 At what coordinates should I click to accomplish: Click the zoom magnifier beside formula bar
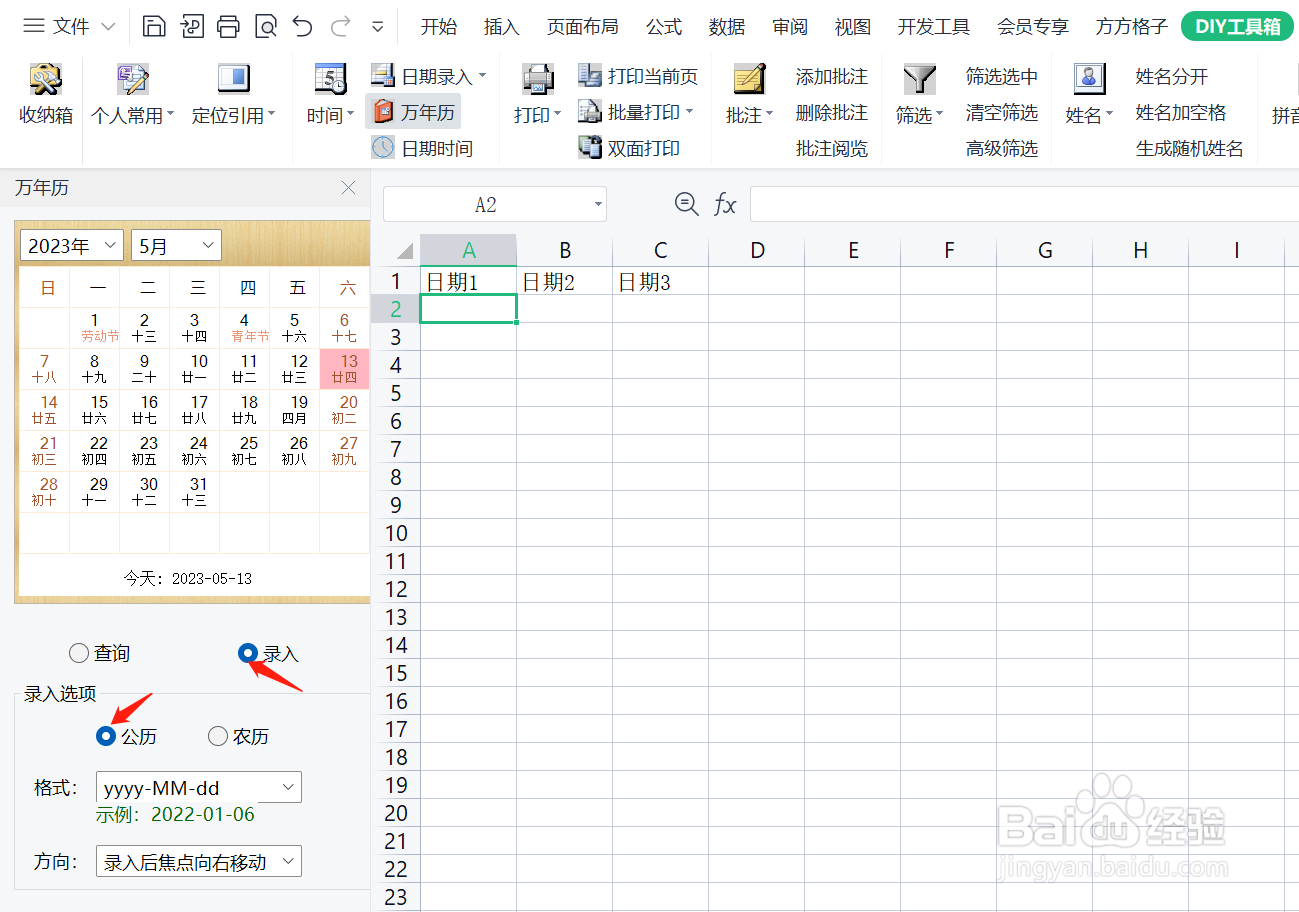(686, 204)
